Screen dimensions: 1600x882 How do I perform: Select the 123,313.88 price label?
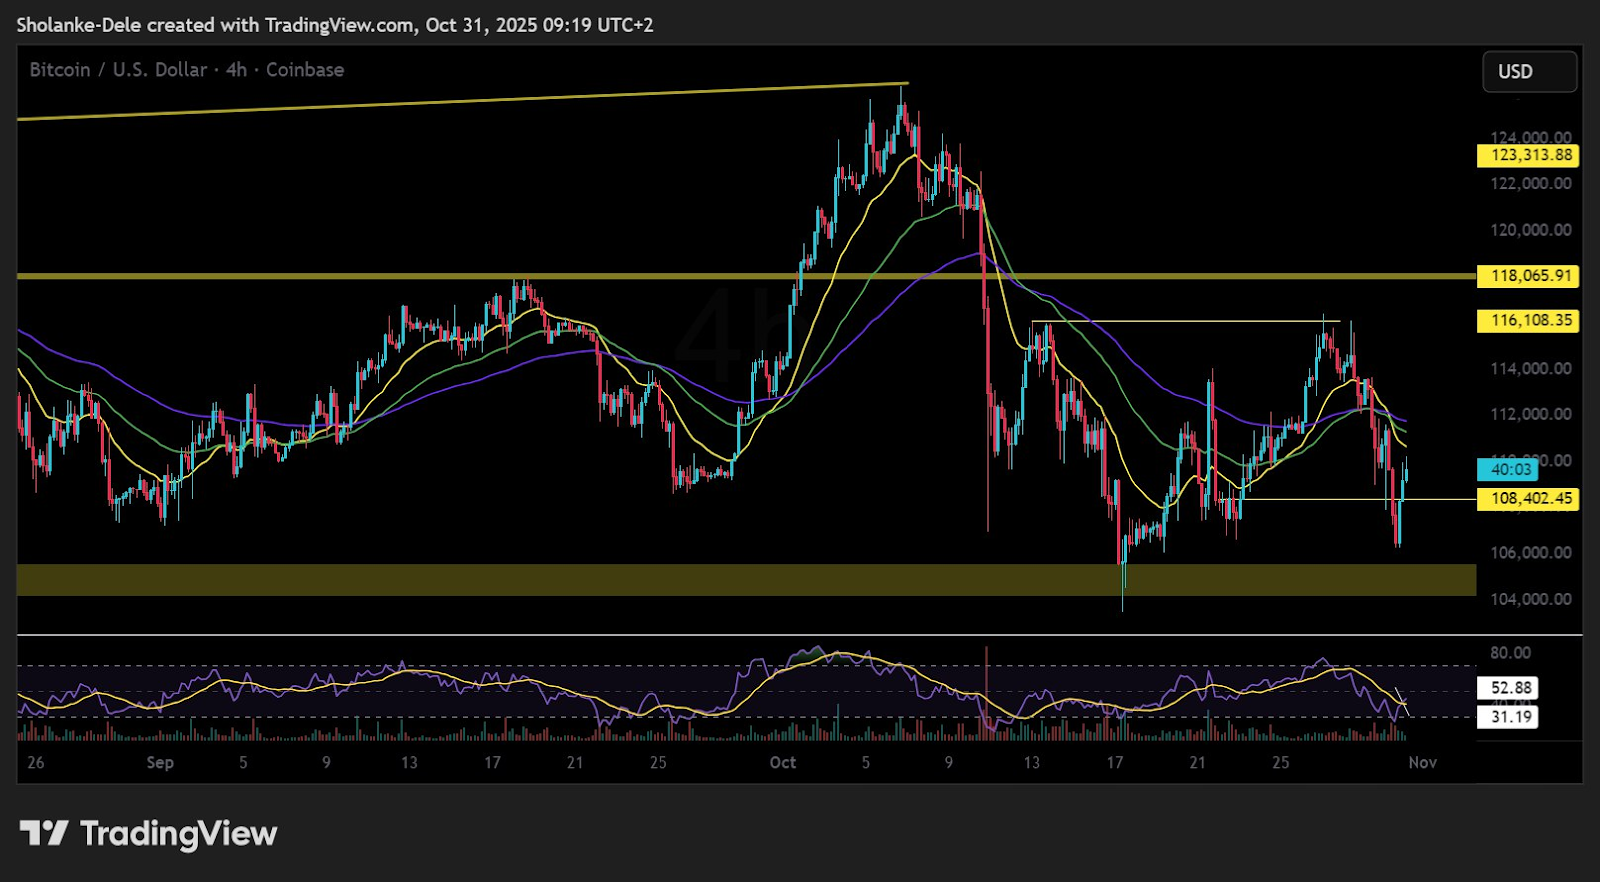[1527, 155]
